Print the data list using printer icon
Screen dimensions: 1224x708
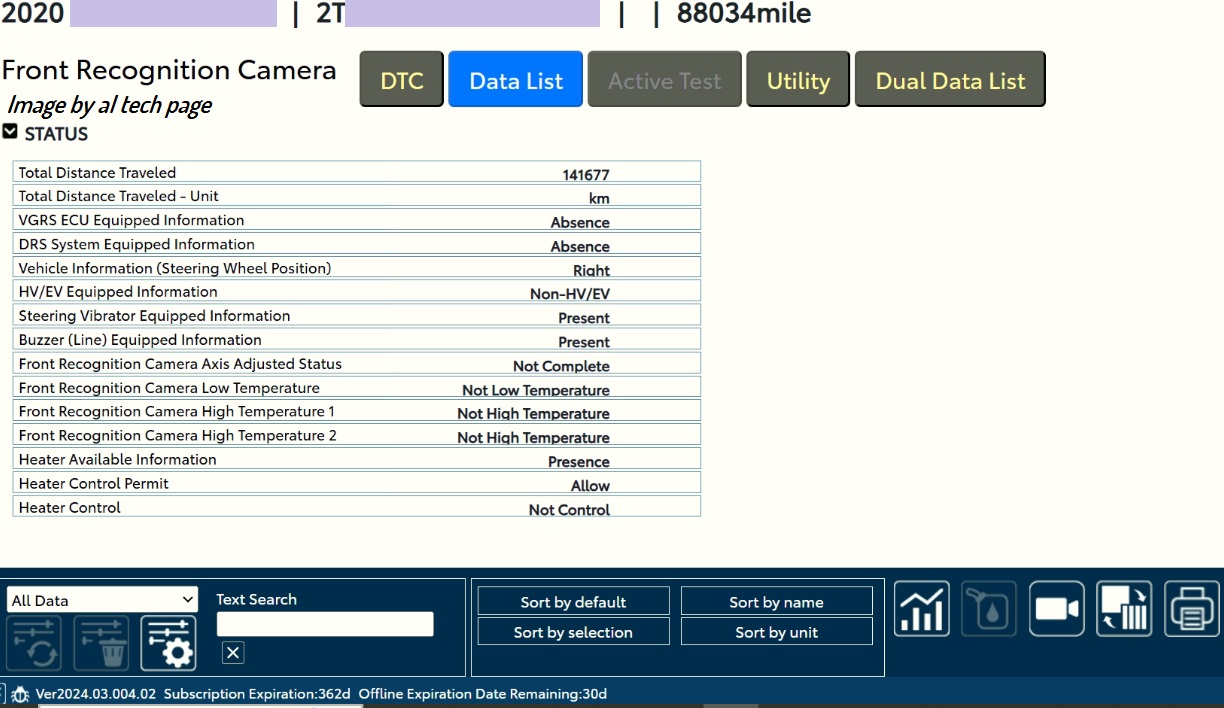pyautogui.click(x=1191, y=609)
